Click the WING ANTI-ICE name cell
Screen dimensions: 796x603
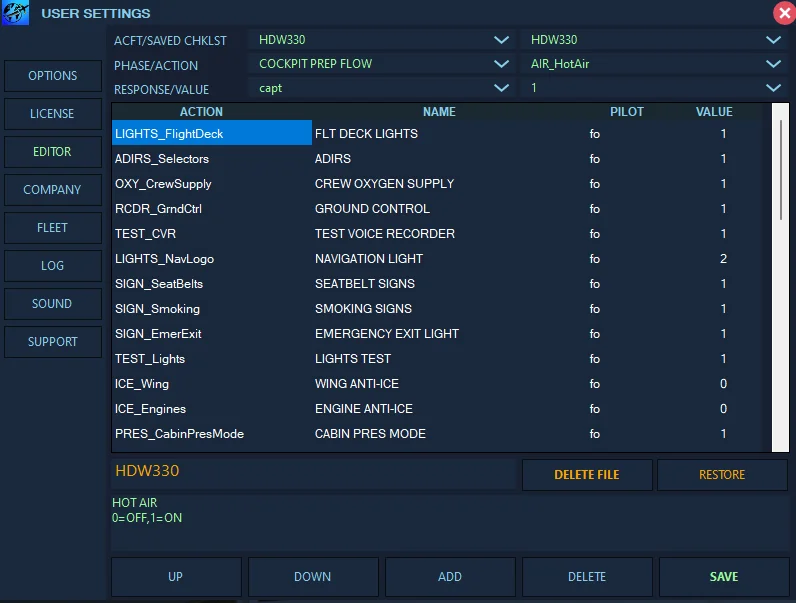coord(356,384)
